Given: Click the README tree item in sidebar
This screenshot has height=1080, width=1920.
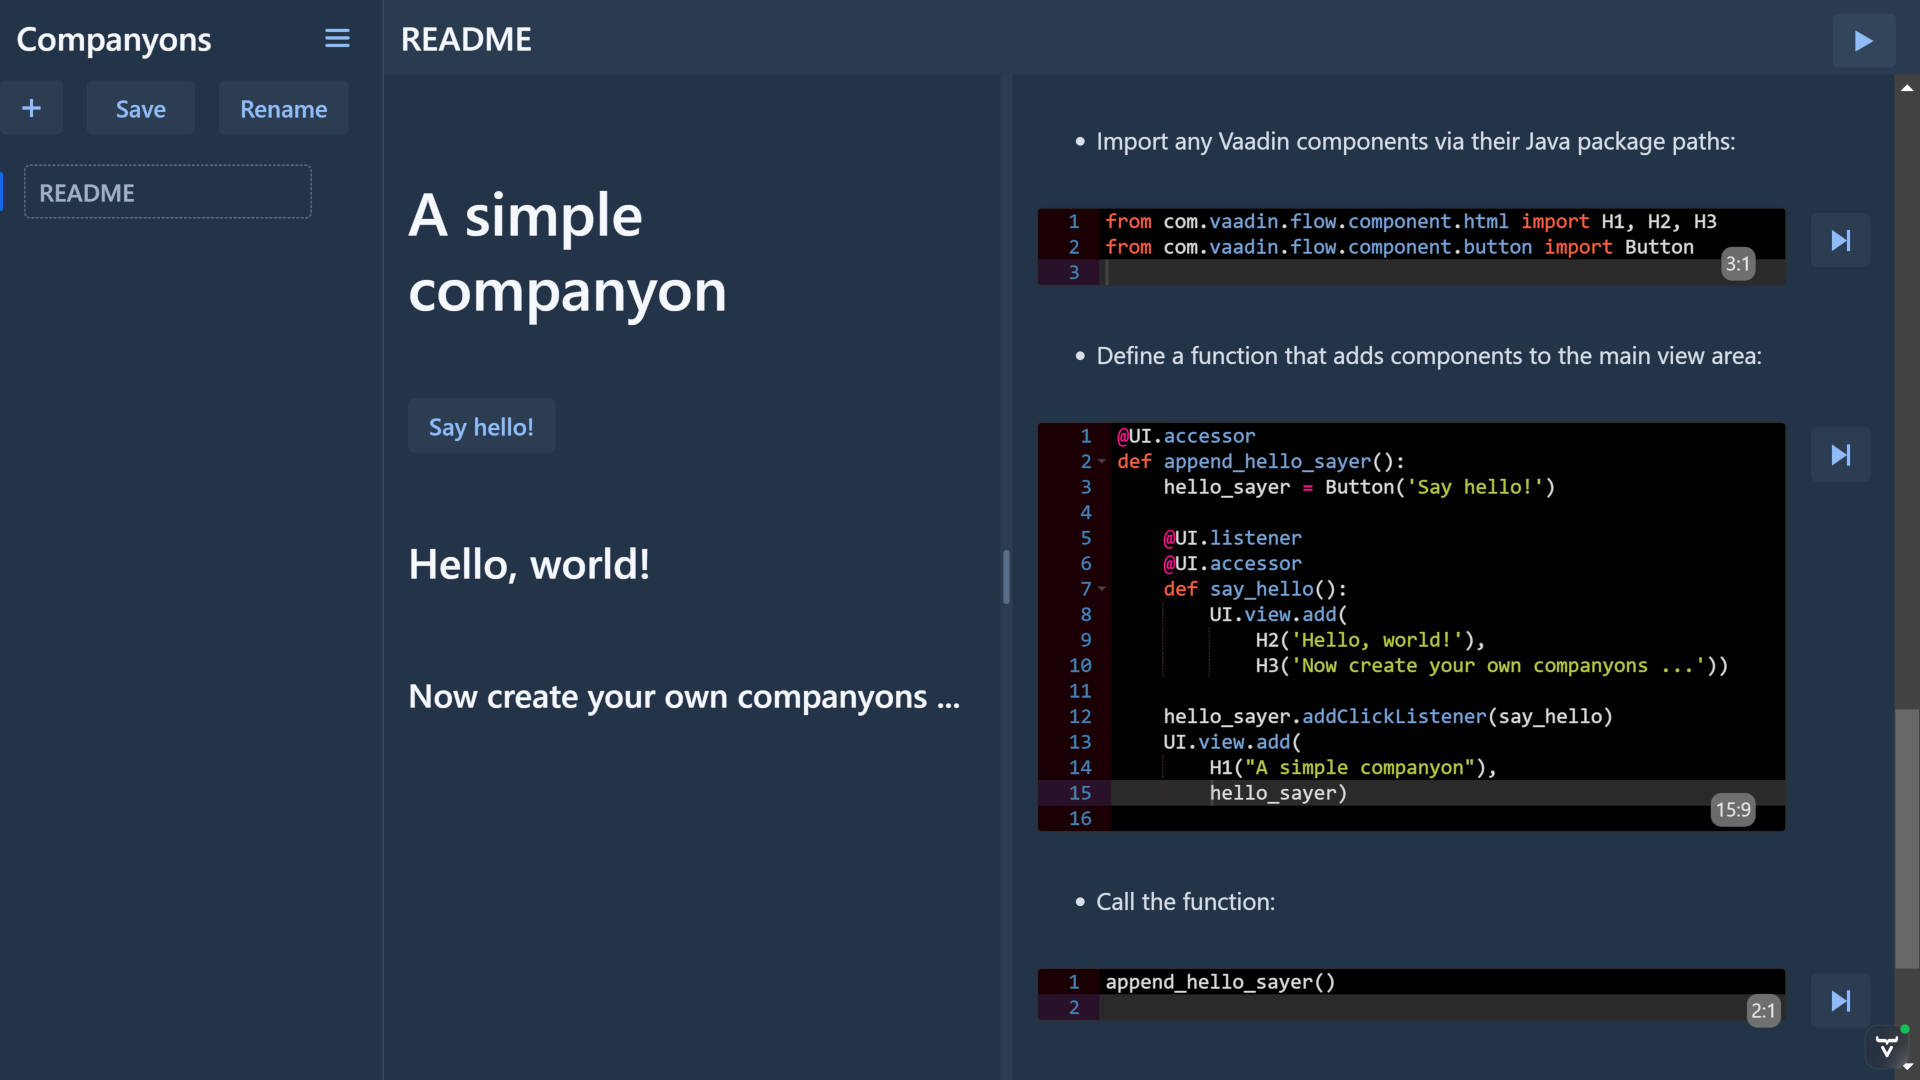Looking at the screenshot, I should (x=167, y=193).
